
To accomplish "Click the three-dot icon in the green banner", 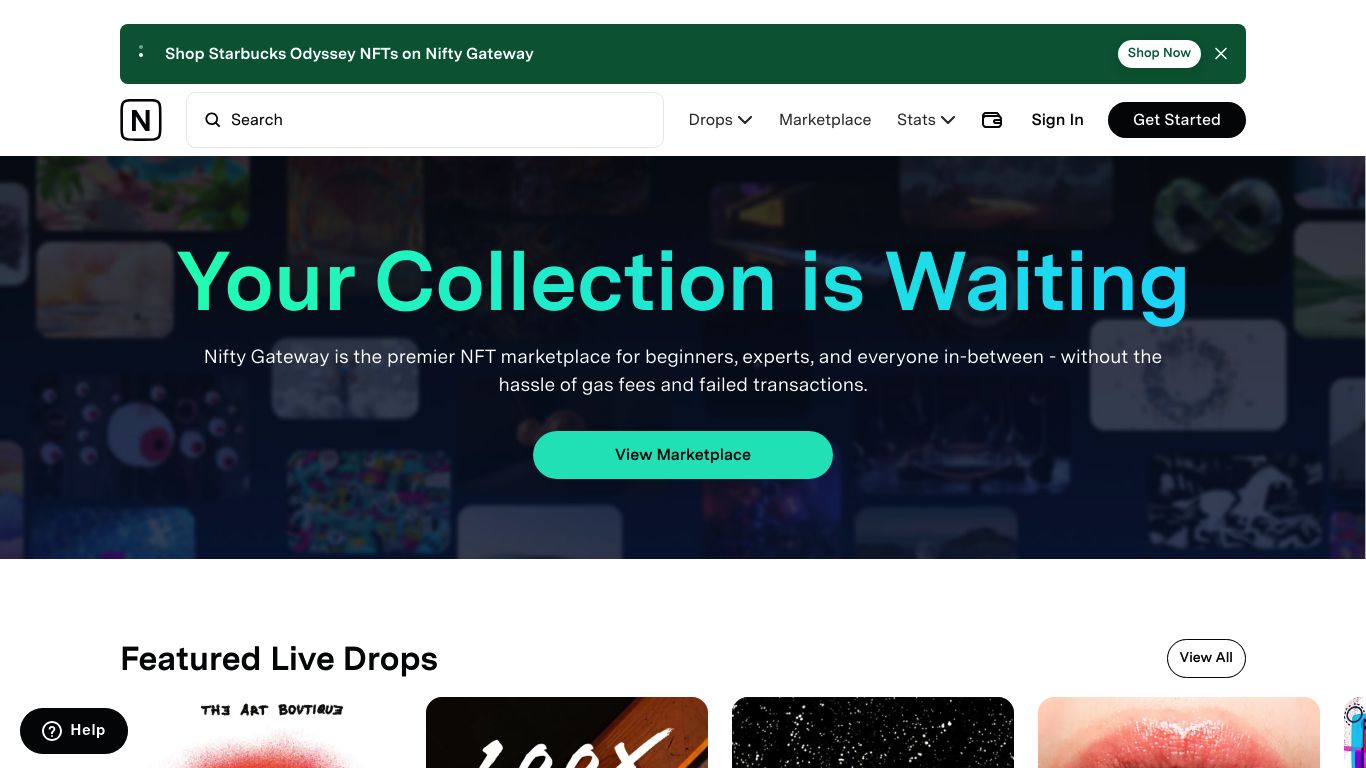I will 141,52.
